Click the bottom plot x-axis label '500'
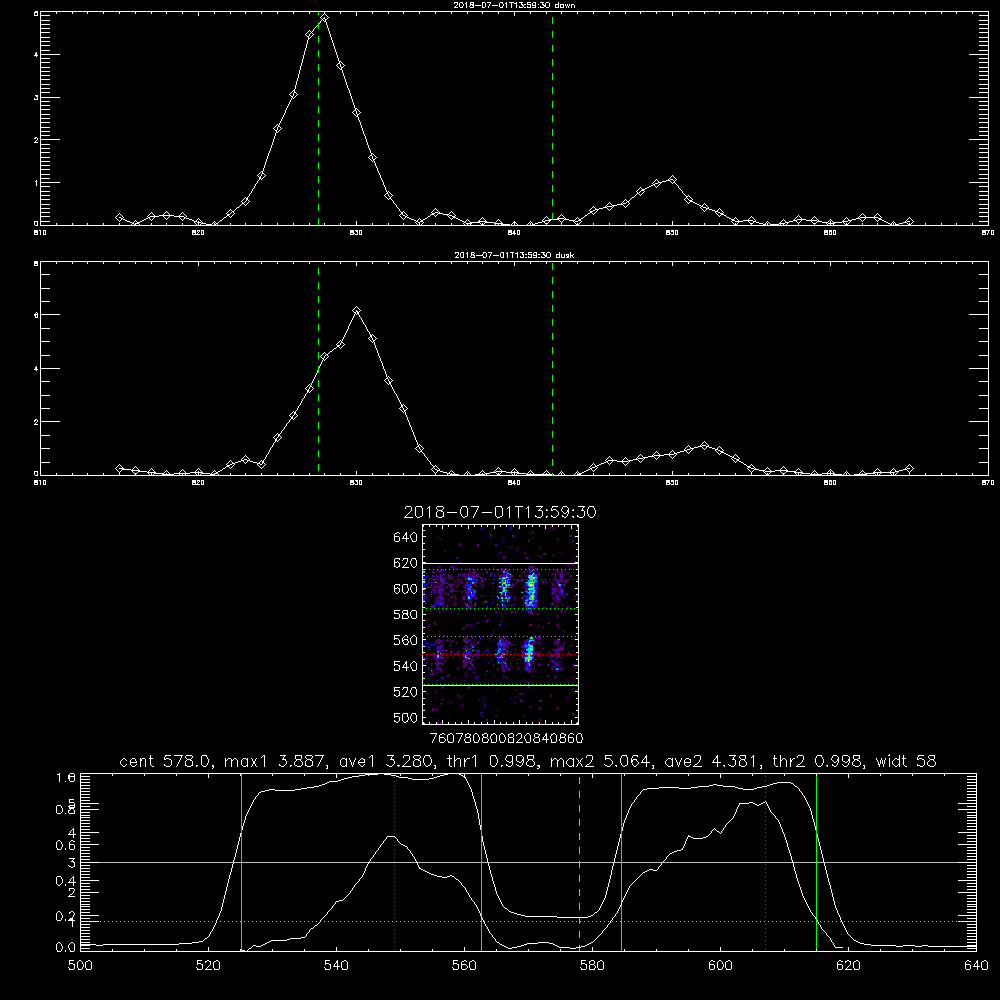This screenshot has width=1000, height=1000. (80, 966)
